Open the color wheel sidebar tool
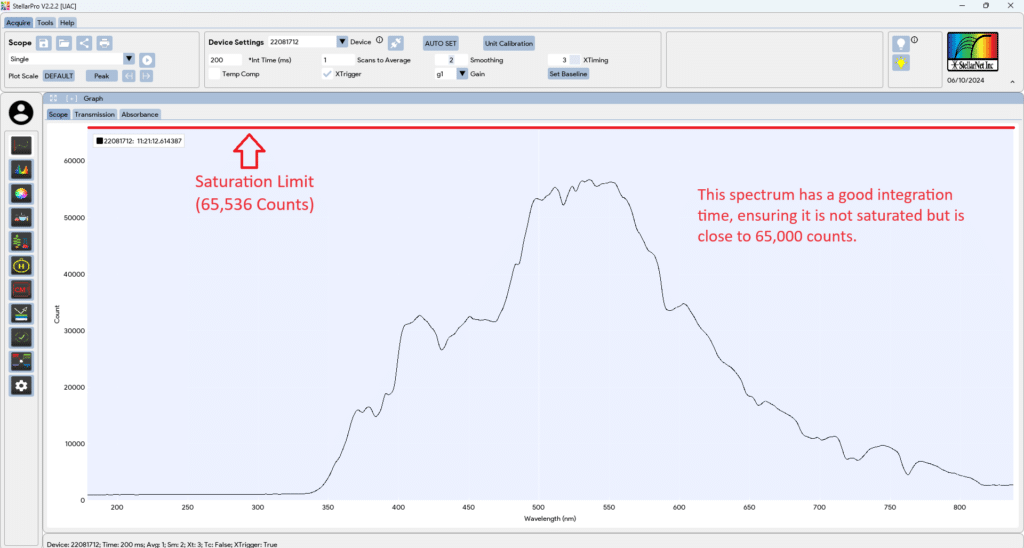Viewport: 1024px width, 548px height. (x=21, y=193)
